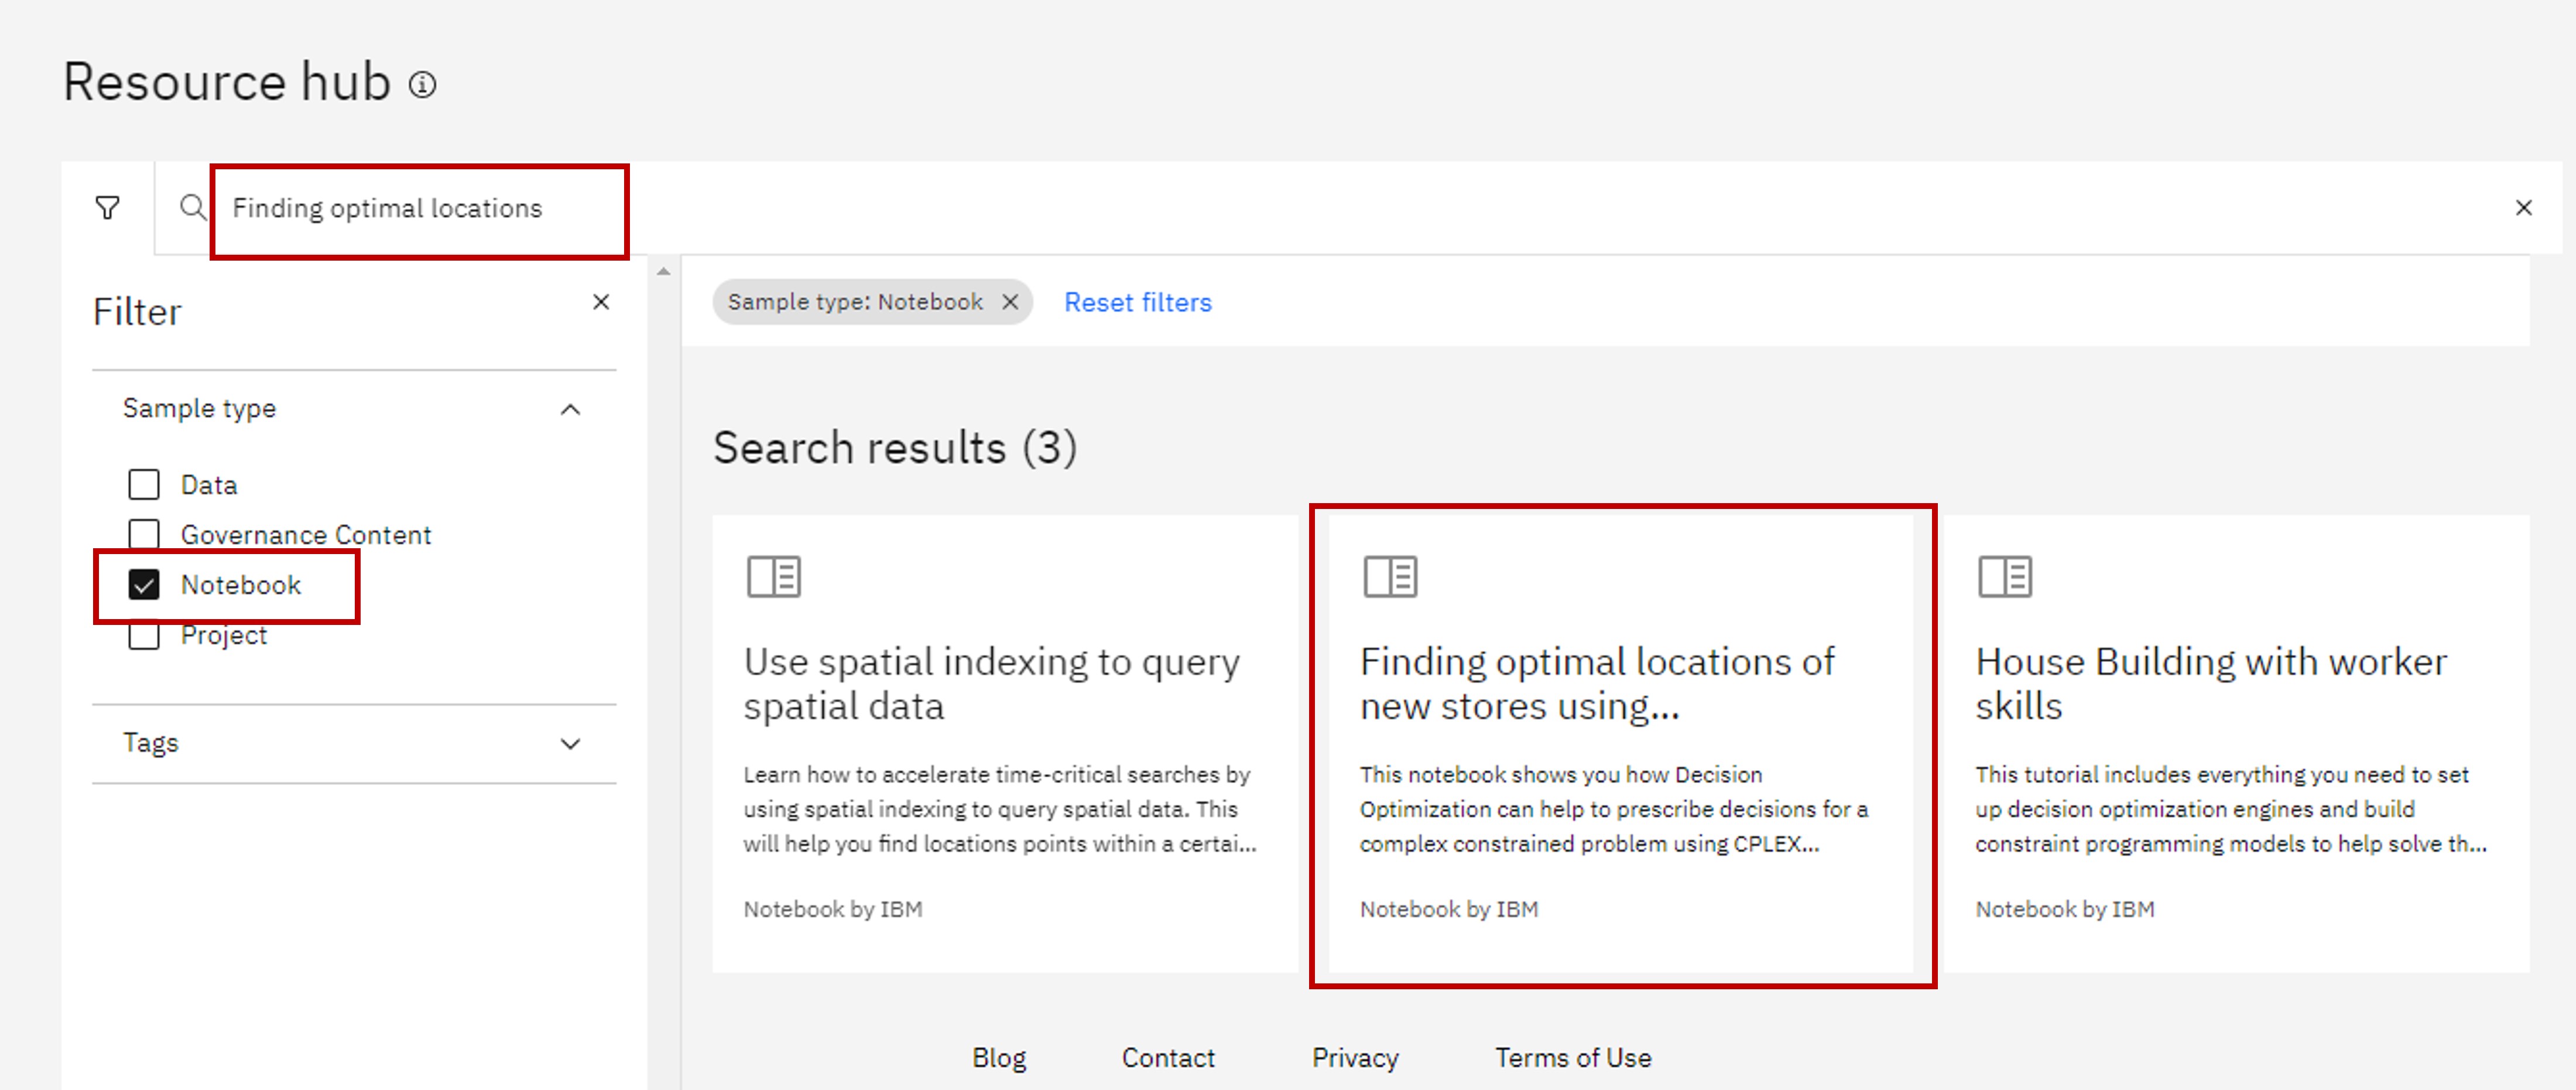Click notebook icon on House Building card
Viewport: 2576px width, 1090px height.
pyautogui.click(x=2004, y=576)
